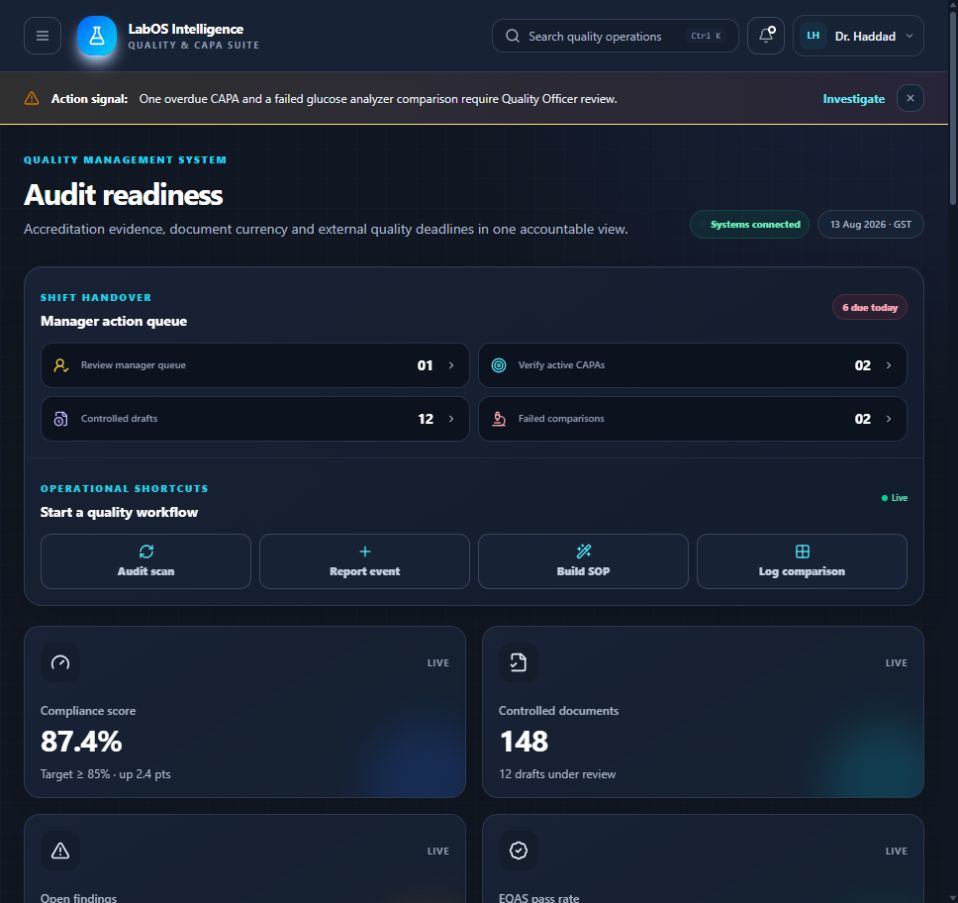The image size is (958, 903).
Task: Click the warning triangle in action signal banner
Action: click(x=32, y=98)
